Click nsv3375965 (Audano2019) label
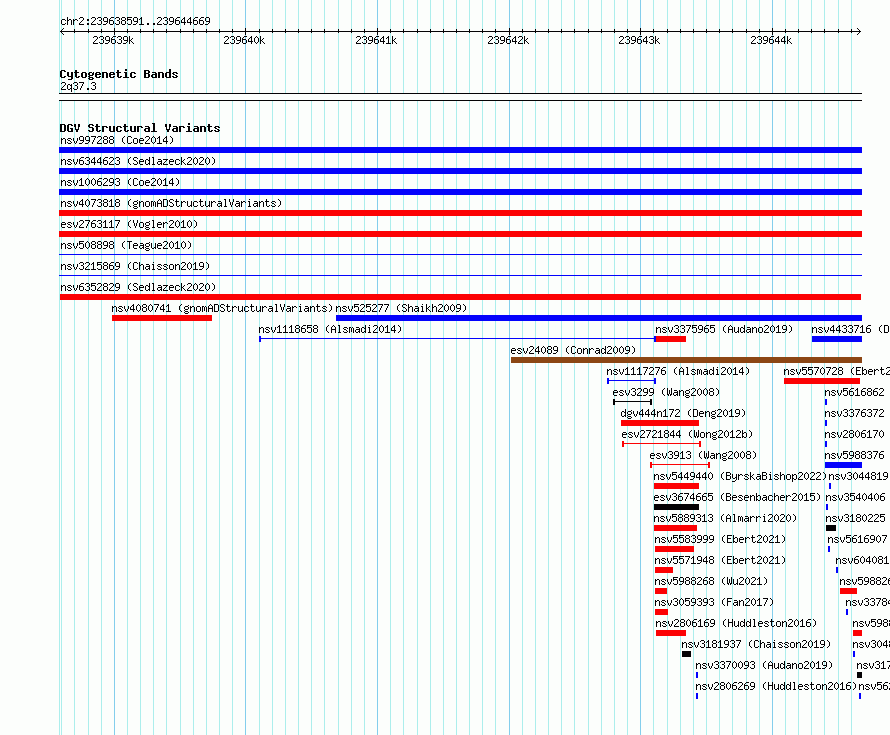890x735 pixels. click(x=724, y=329)
